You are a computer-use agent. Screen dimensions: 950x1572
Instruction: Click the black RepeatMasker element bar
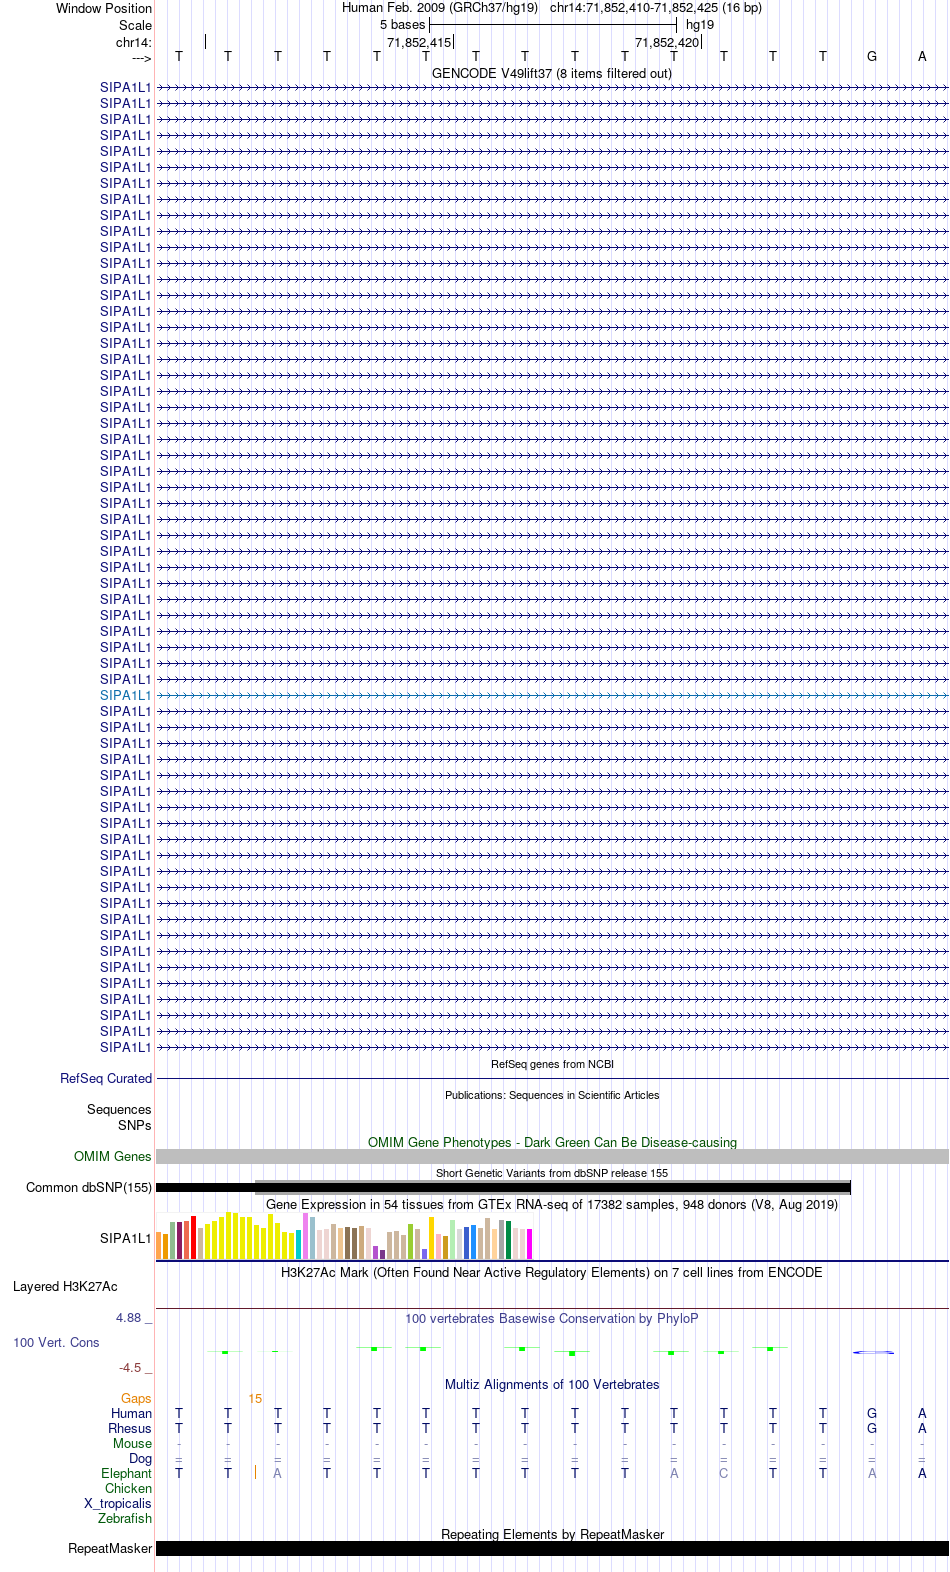[x=552, y=1548]
